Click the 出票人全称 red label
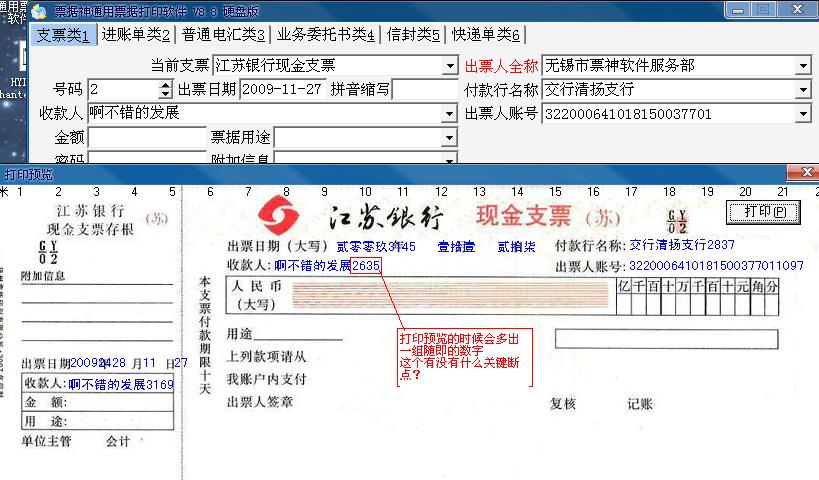The width and height of the screenshot is (819, 480). click(501, 66)
